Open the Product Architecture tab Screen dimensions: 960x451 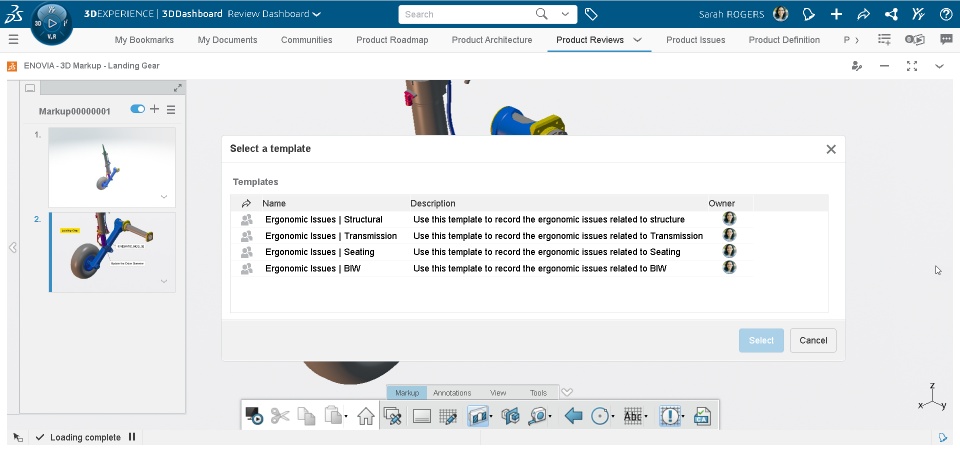tap(492, 40)
